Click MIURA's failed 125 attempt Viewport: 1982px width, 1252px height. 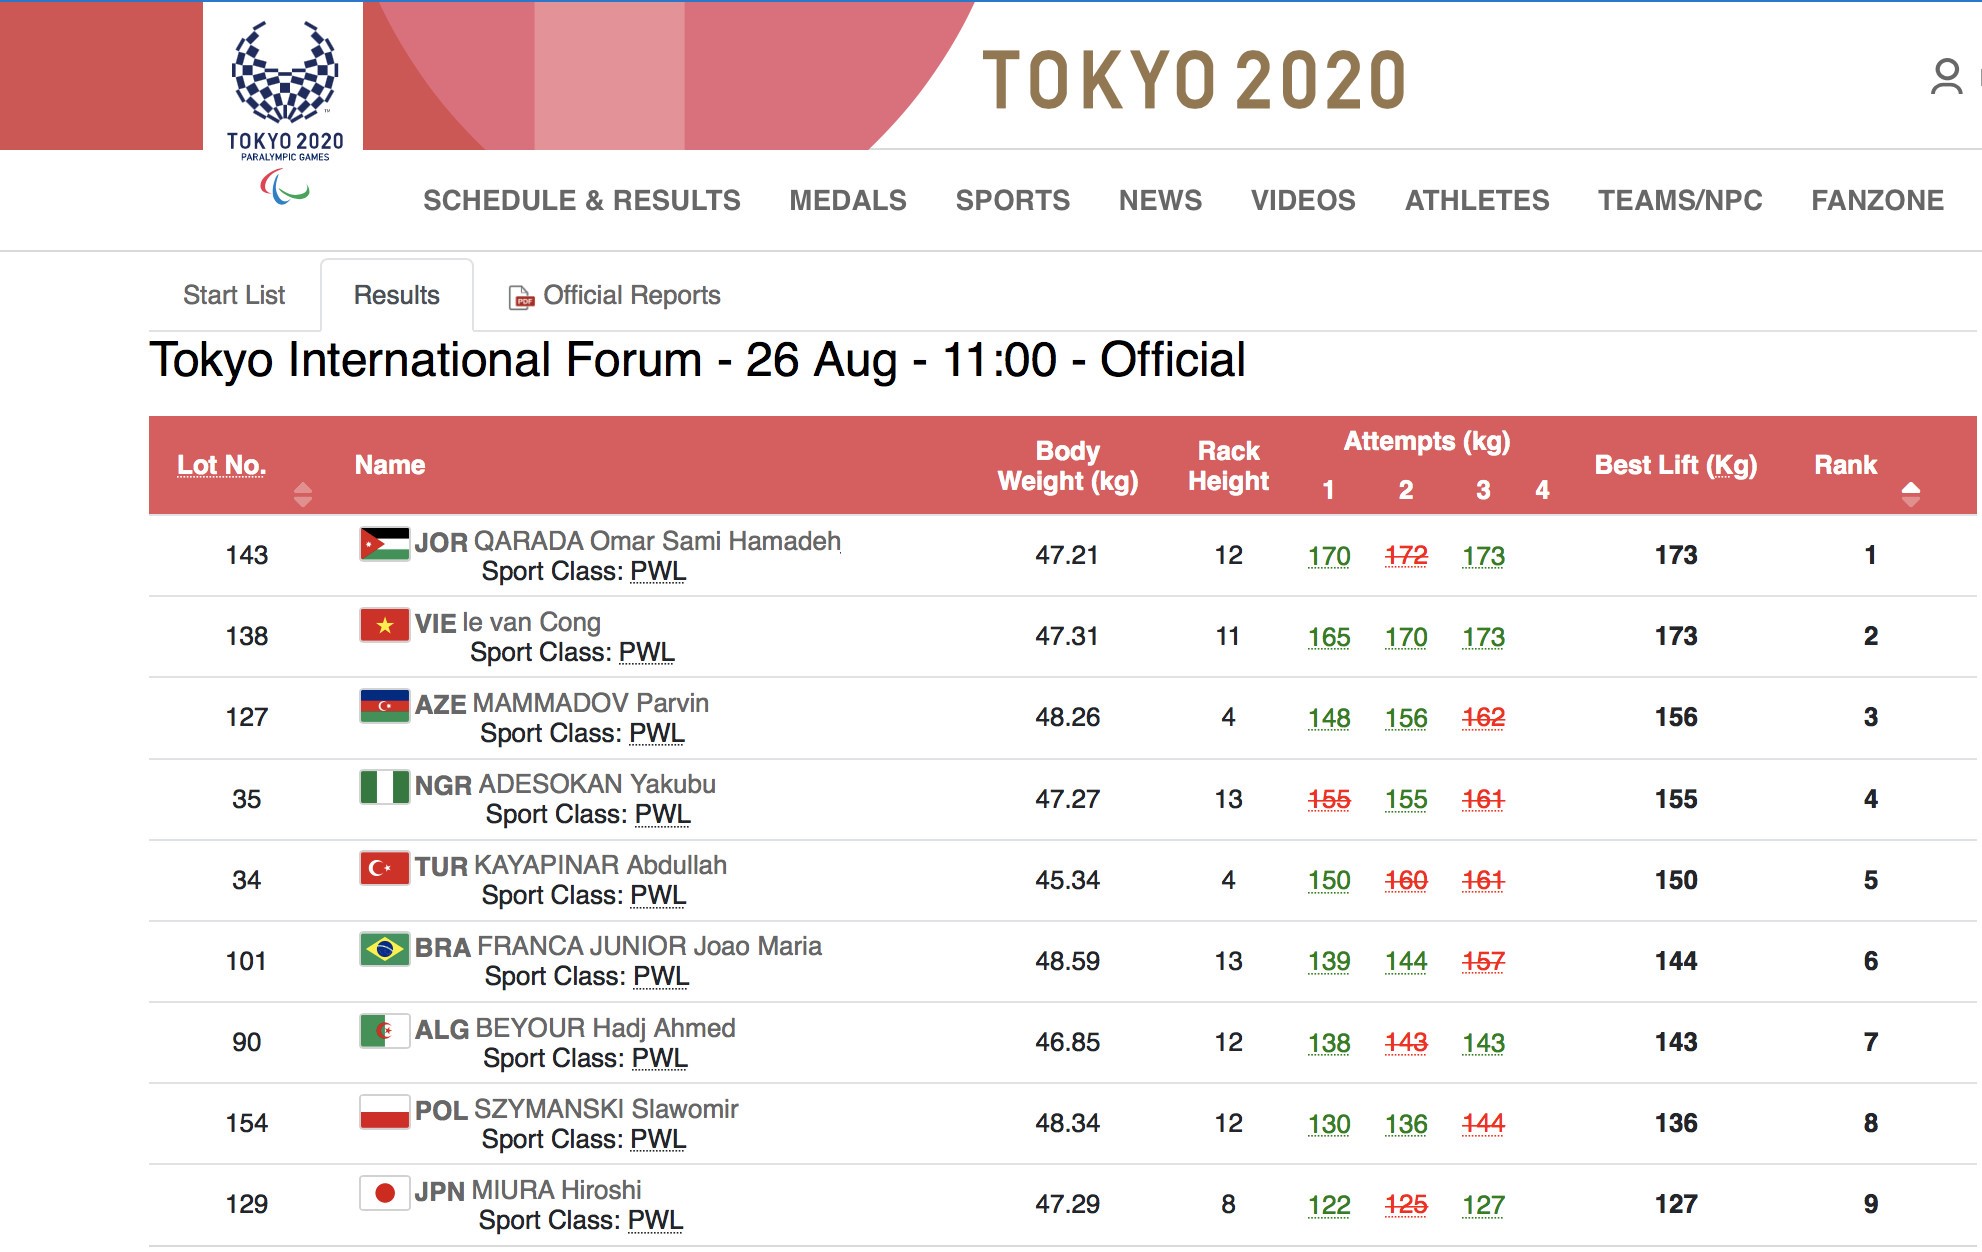click(x=1406, y=1204)
